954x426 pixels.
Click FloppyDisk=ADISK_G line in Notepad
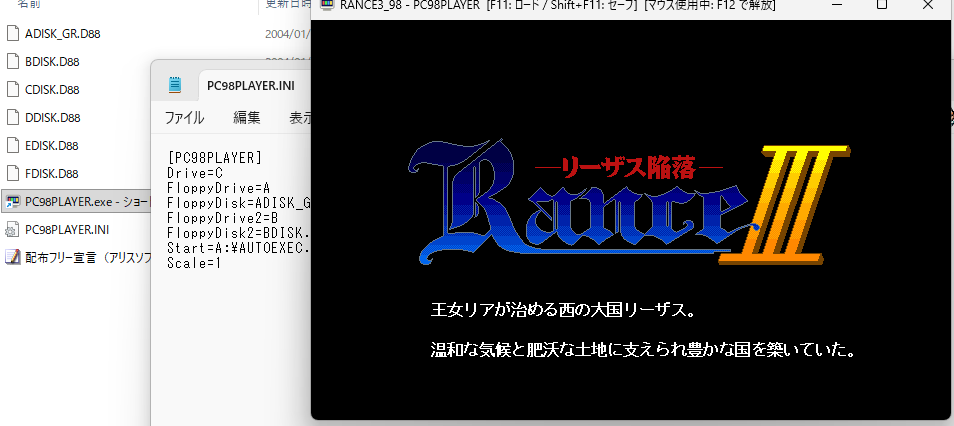(x=239, y=203)
